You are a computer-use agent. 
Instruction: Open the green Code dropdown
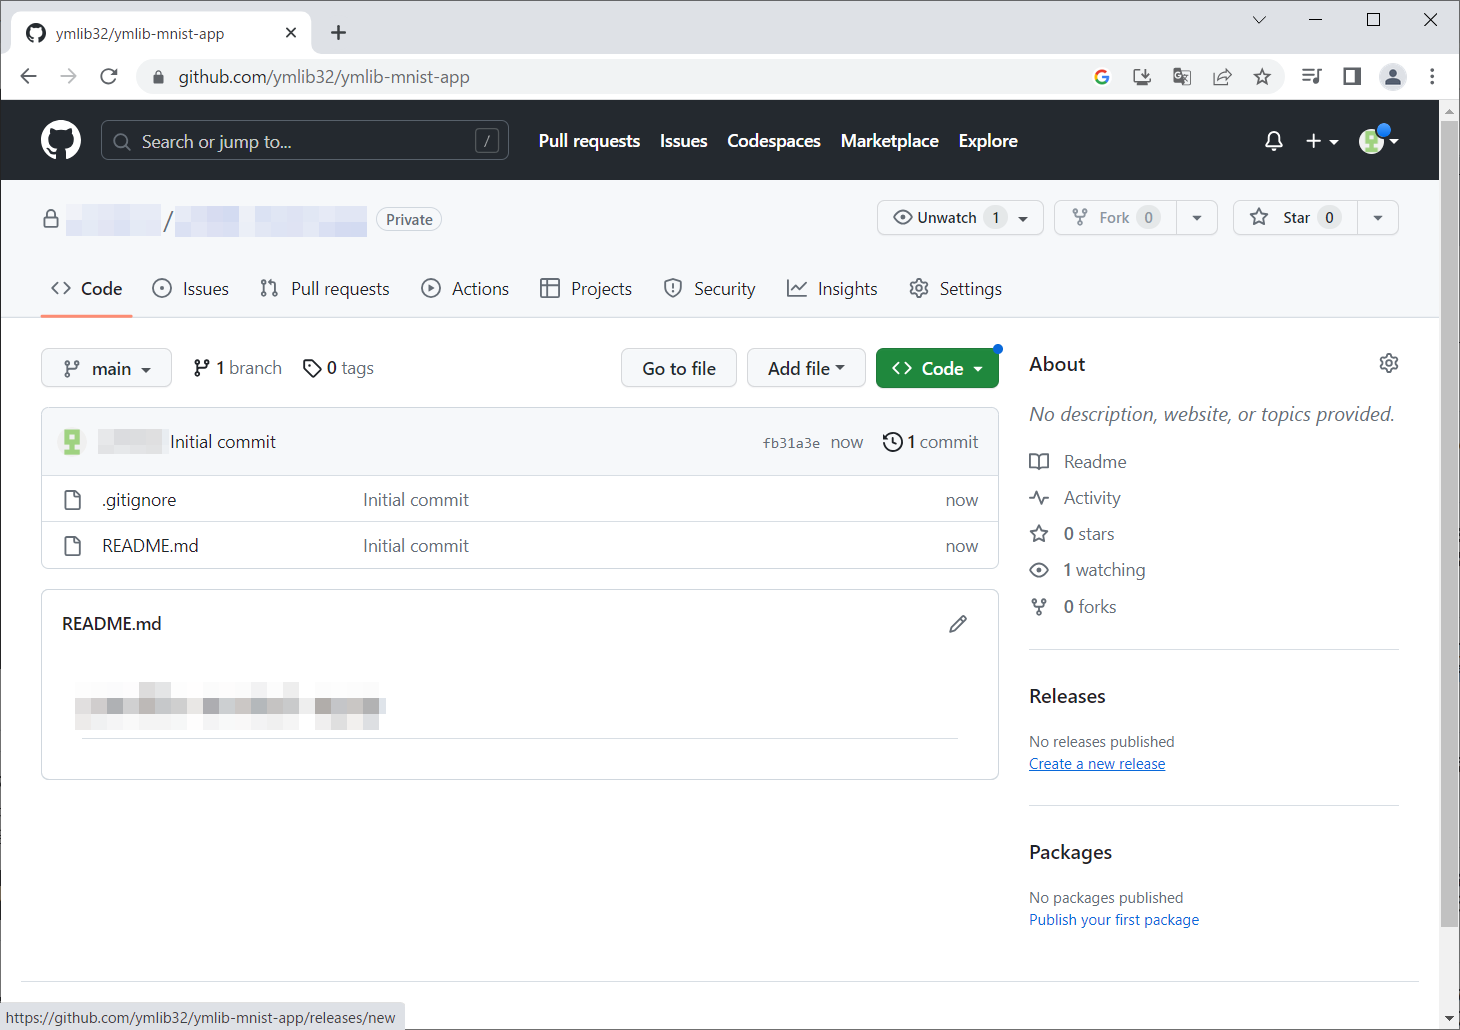pyautogui.click(x=937, y=368)
